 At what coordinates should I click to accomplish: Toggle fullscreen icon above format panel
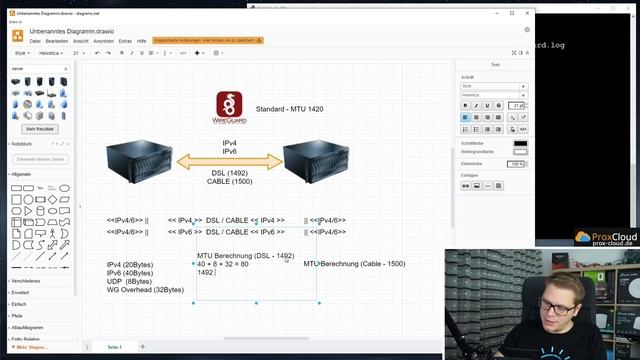point(514,53)
